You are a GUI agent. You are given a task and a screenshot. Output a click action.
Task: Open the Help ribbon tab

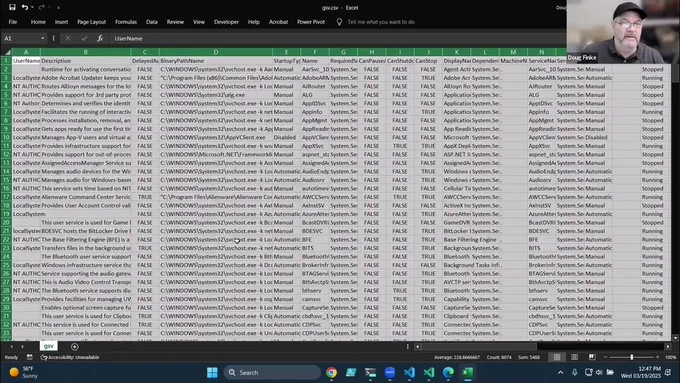pyautogui.click(x=254, y=22)
